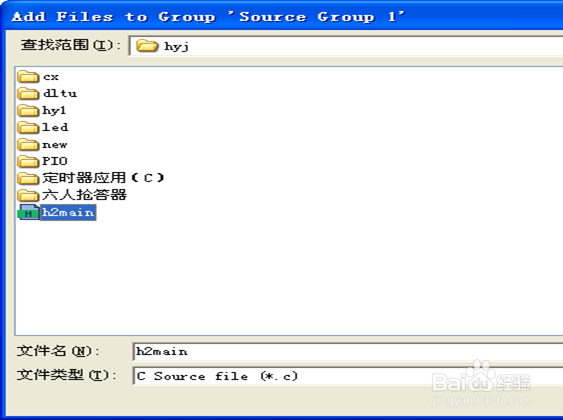Select the led folder name text
Viewport: 563px width, 420px height.
55,127
